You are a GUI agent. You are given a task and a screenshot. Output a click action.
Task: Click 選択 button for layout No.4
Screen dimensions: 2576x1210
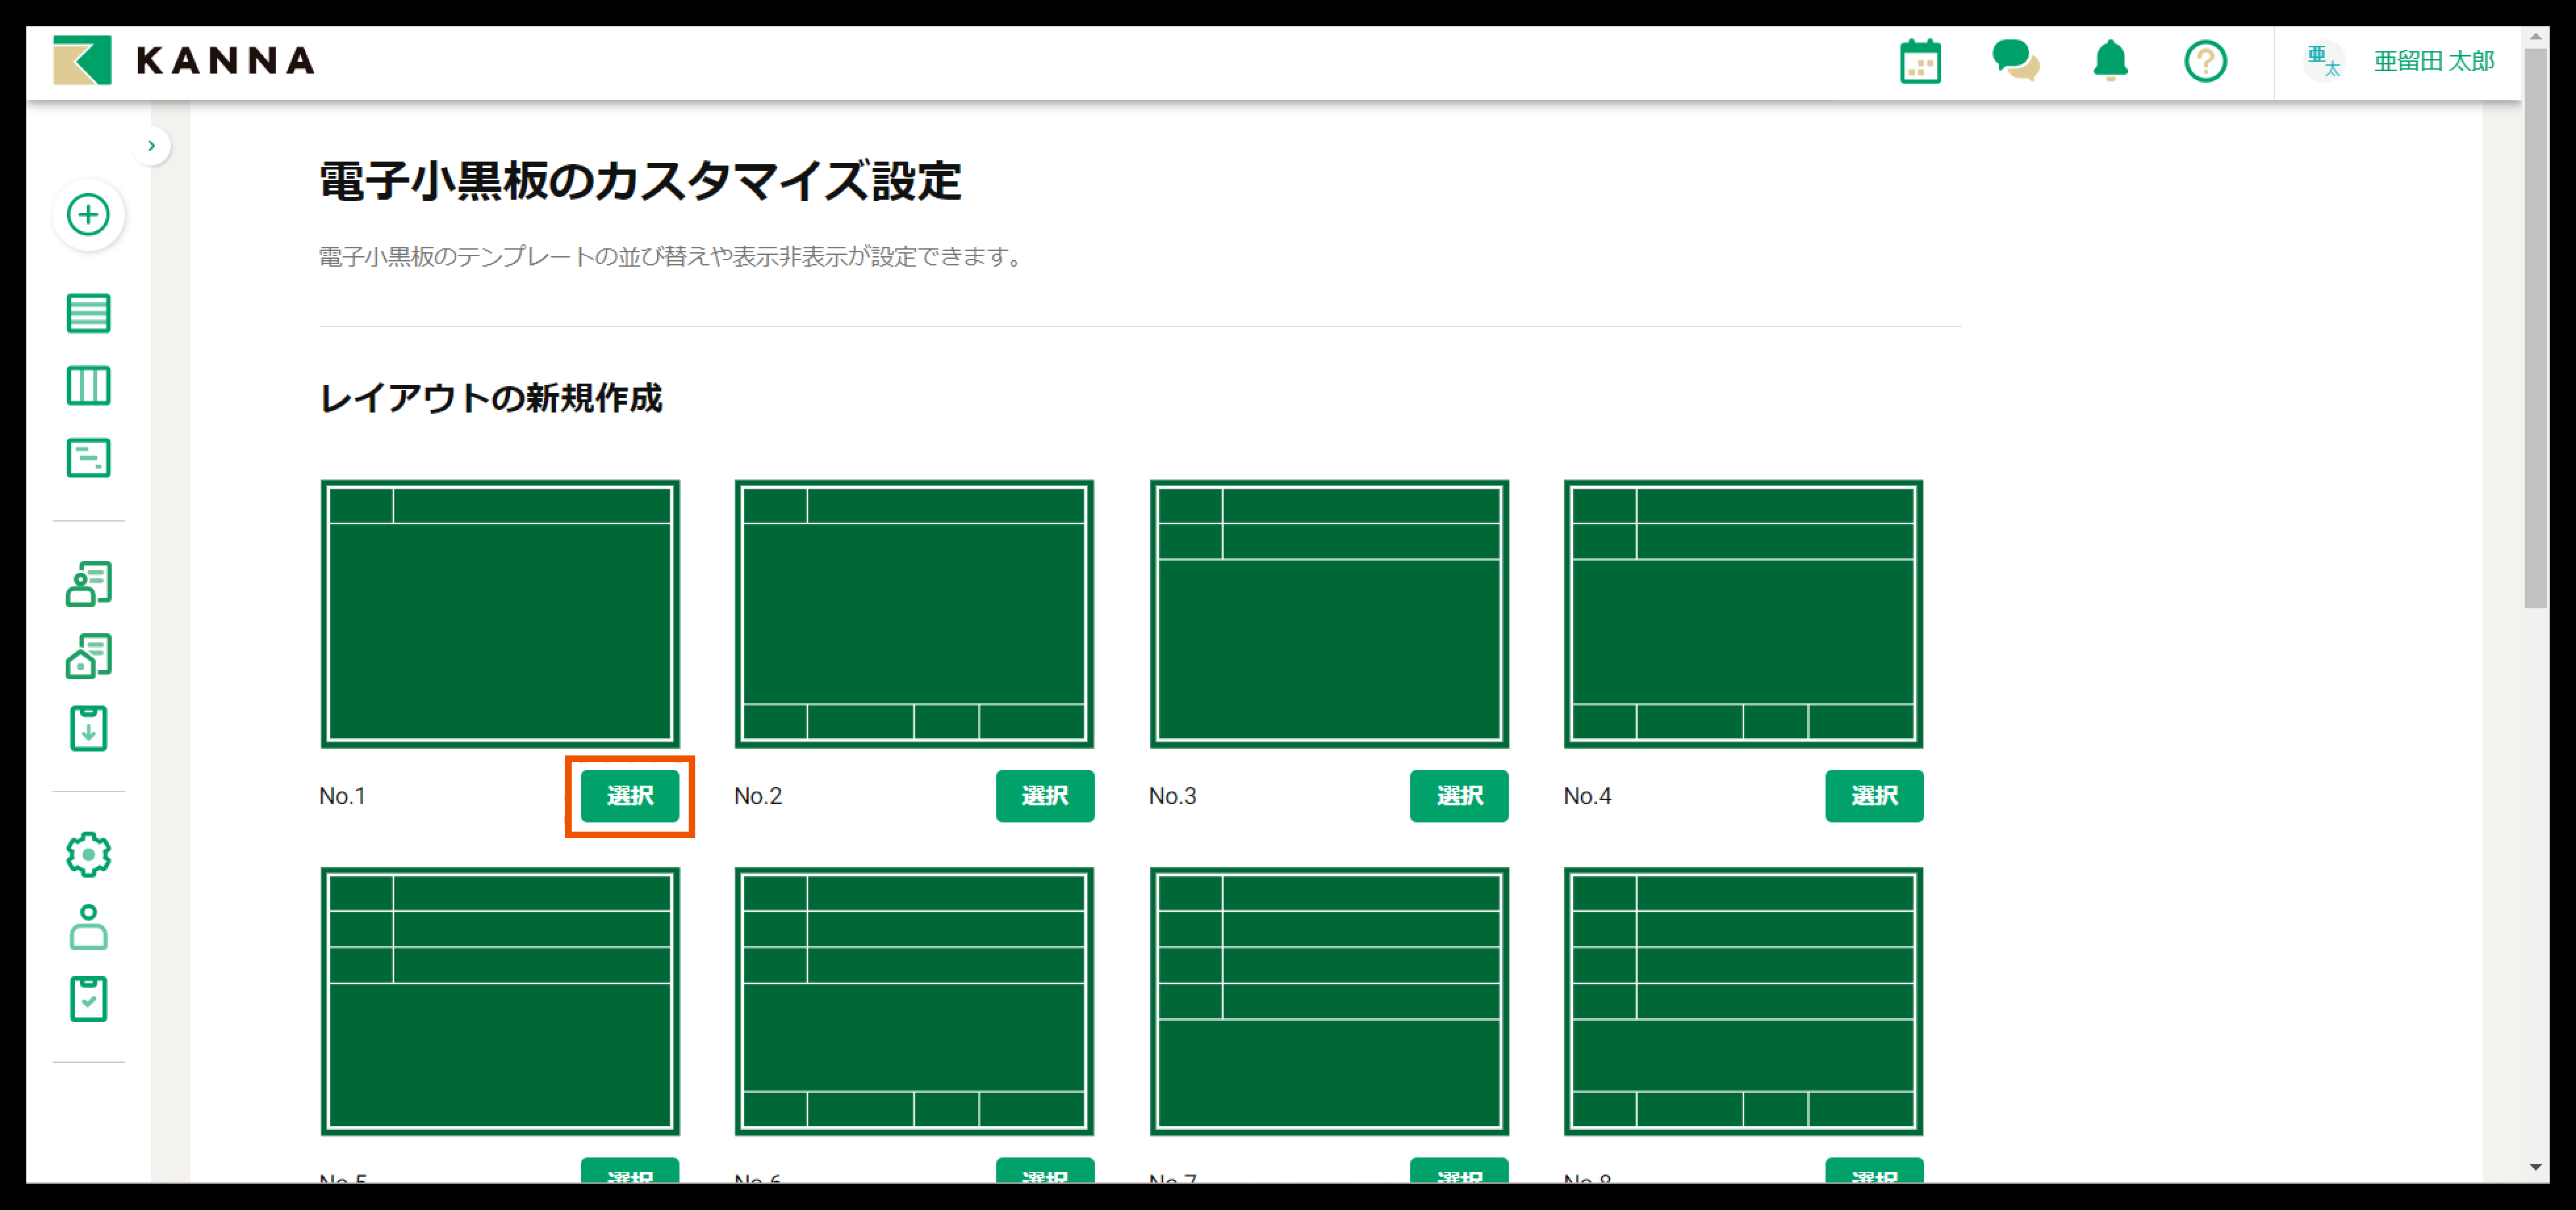point(1874,796)
